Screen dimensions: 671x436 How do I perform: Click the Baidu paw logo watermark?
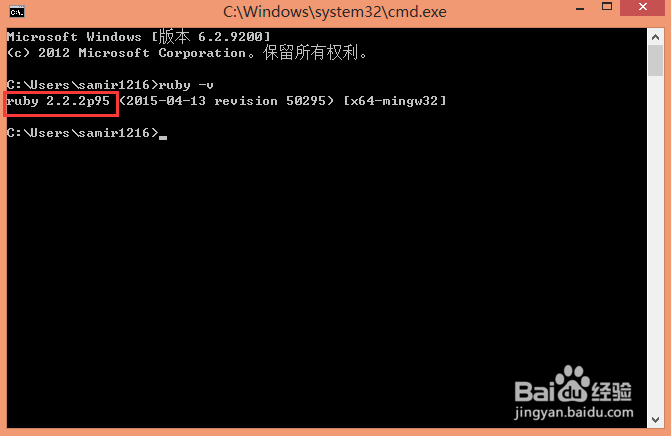point(572,383)
